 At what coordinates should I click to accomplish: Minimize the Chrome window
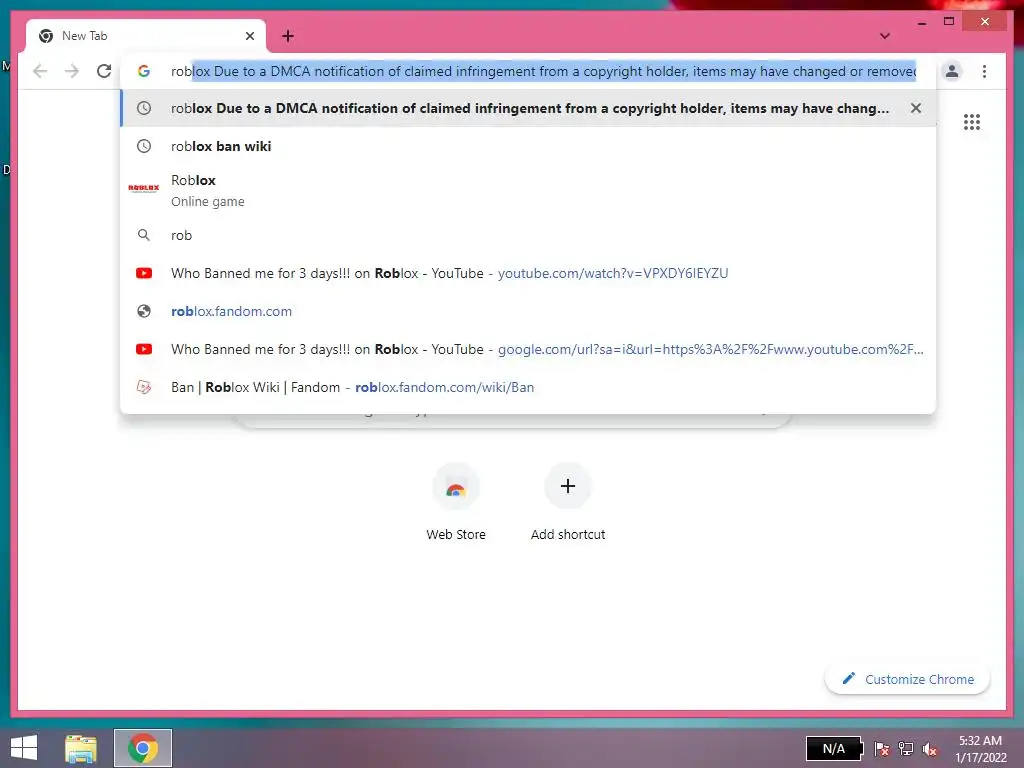coord(921,22)
